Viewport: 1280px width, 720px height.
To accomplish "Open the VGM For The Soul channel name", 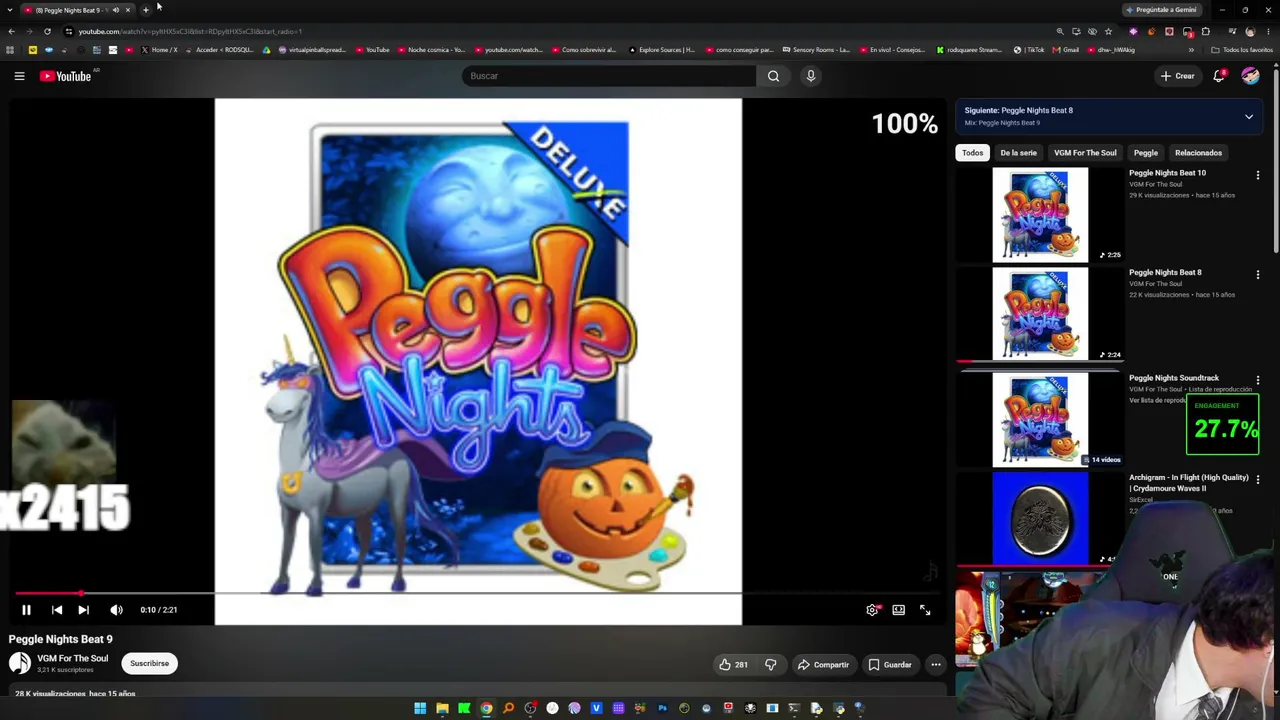I will 72,659.
